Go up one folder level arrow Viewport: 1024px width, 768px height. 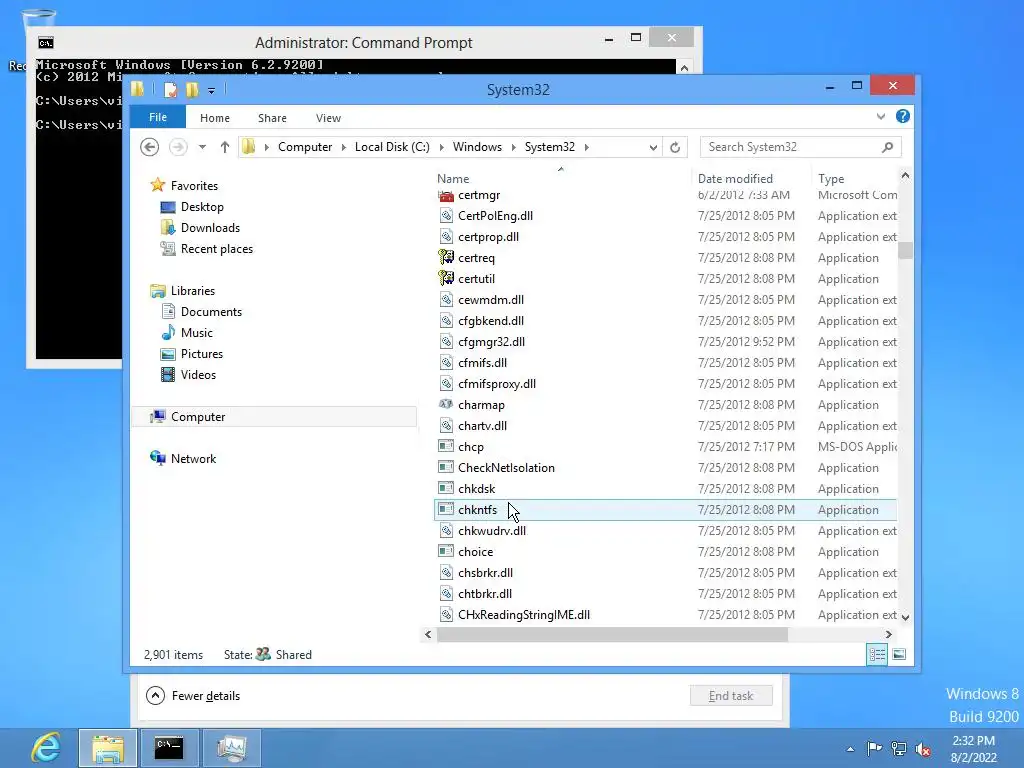coord(225,147)
